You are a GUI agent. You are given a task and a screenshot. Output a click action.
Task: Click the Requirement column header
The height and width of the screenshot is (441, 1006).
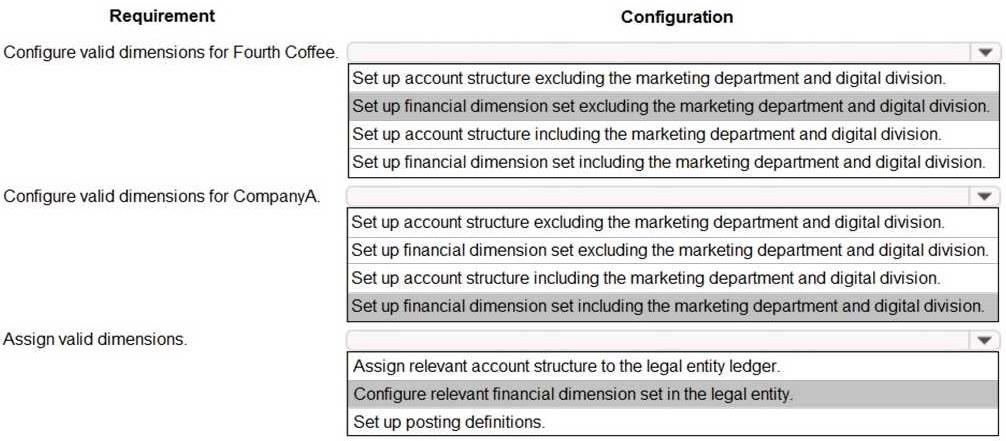(x=162, y=16)
